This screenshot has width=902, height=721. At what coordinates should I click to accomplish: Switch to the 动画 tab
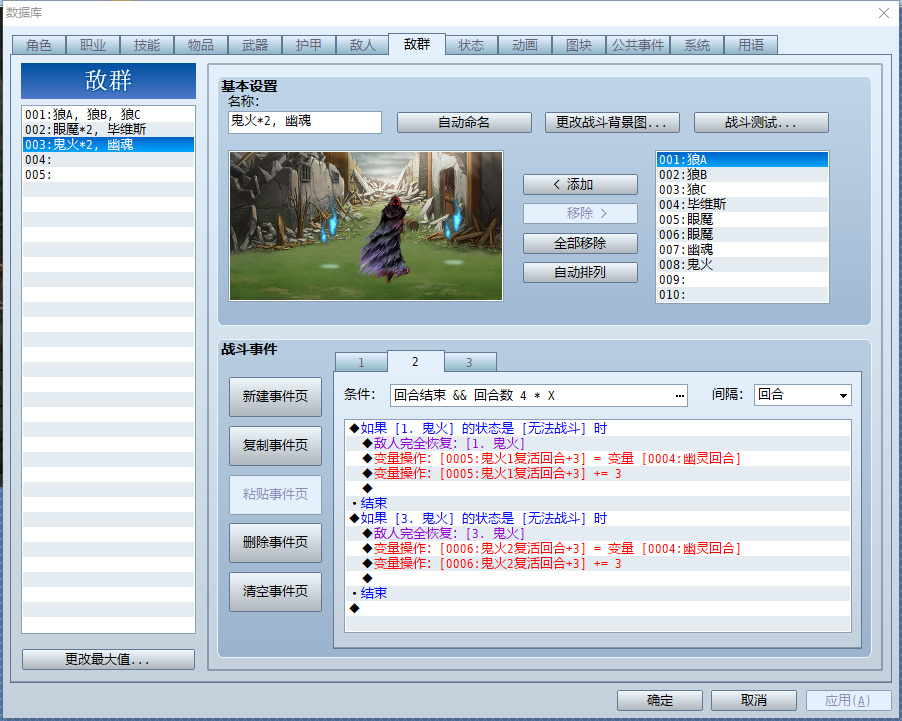point(525,45)
